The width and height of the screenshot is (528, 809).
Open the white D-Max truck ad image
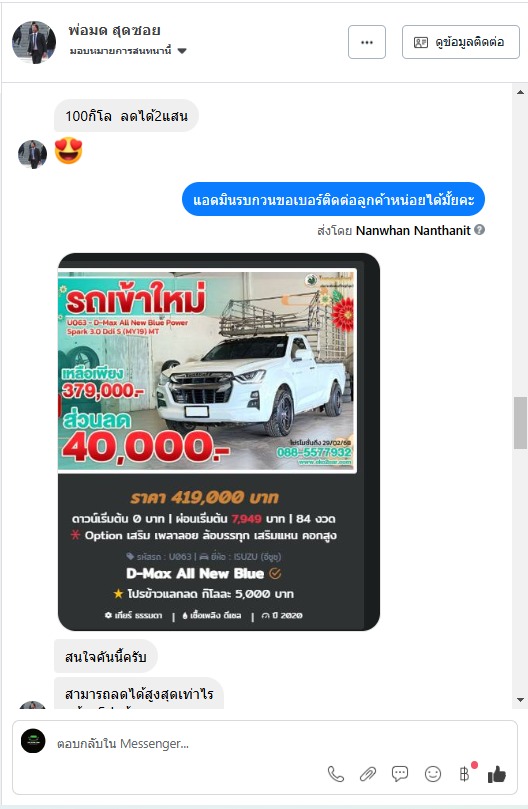coord(207,370)
